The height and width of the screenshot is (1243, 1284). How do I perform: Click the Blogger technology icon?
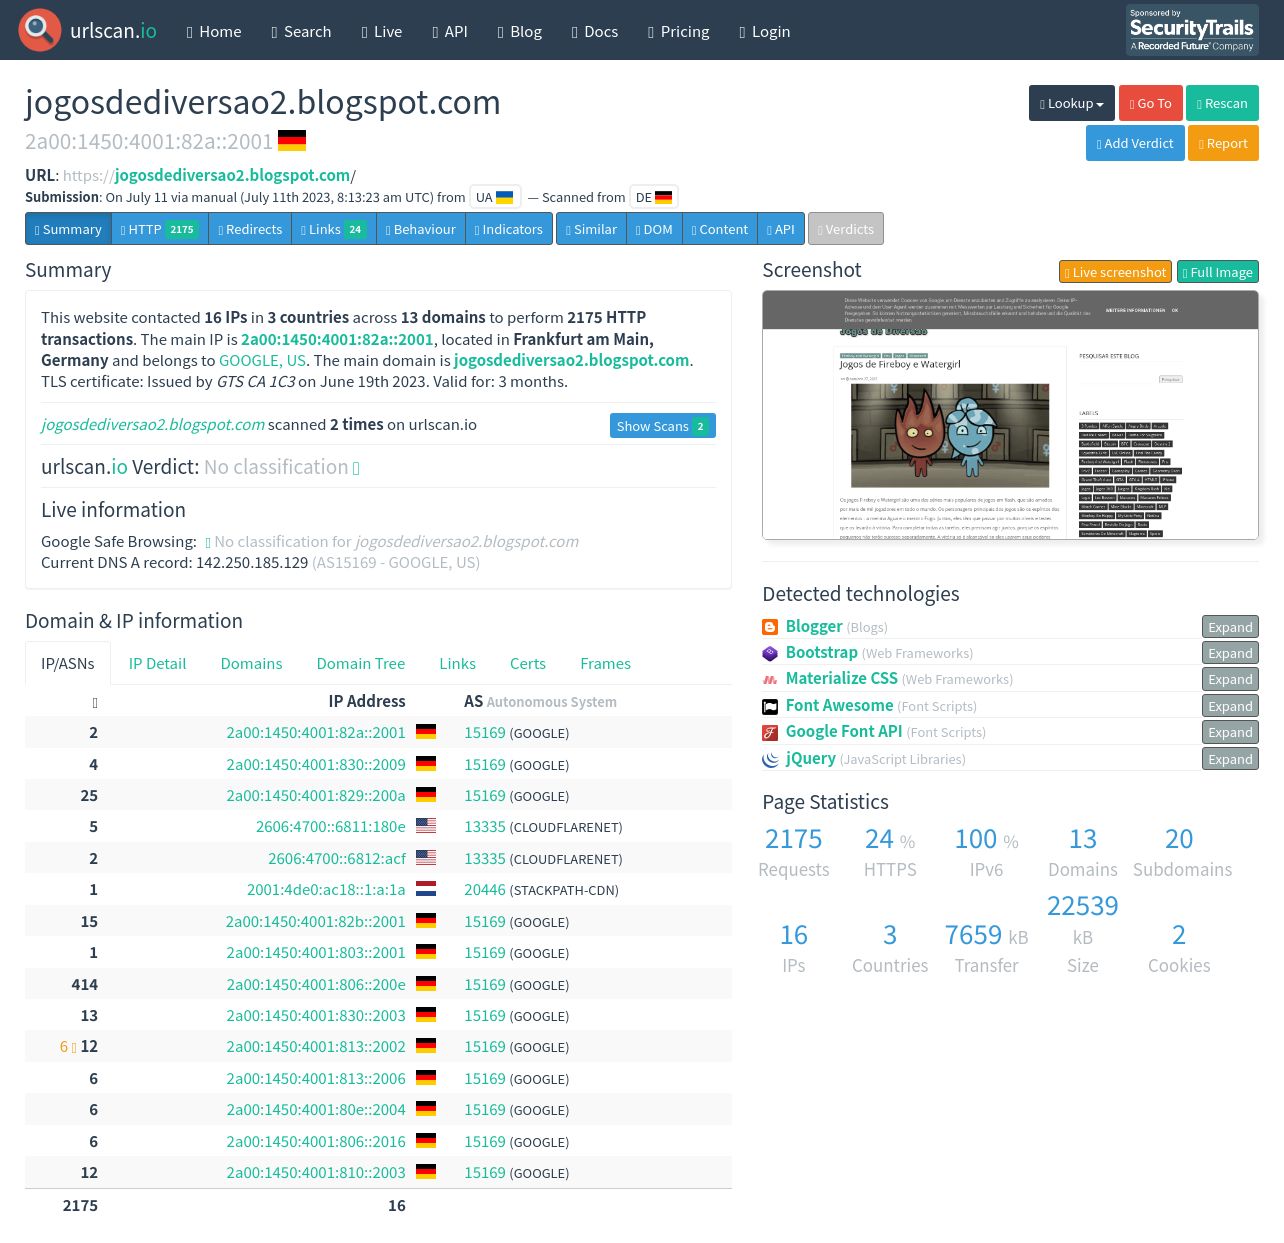coord(770,627)
